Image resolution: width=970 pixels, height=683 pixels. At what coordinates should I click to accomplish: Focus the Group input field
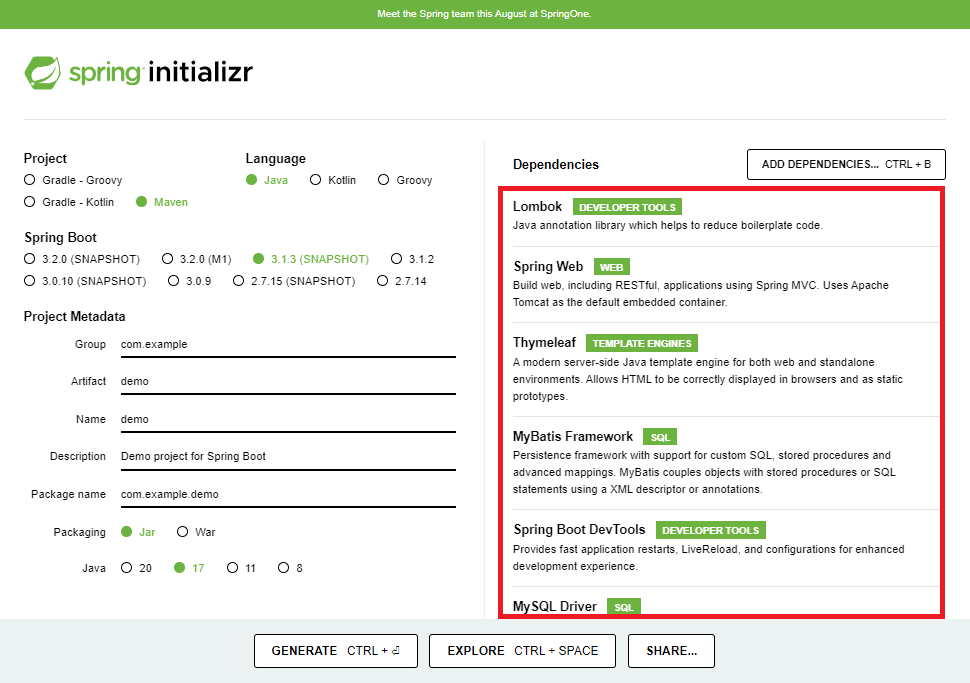288,345
